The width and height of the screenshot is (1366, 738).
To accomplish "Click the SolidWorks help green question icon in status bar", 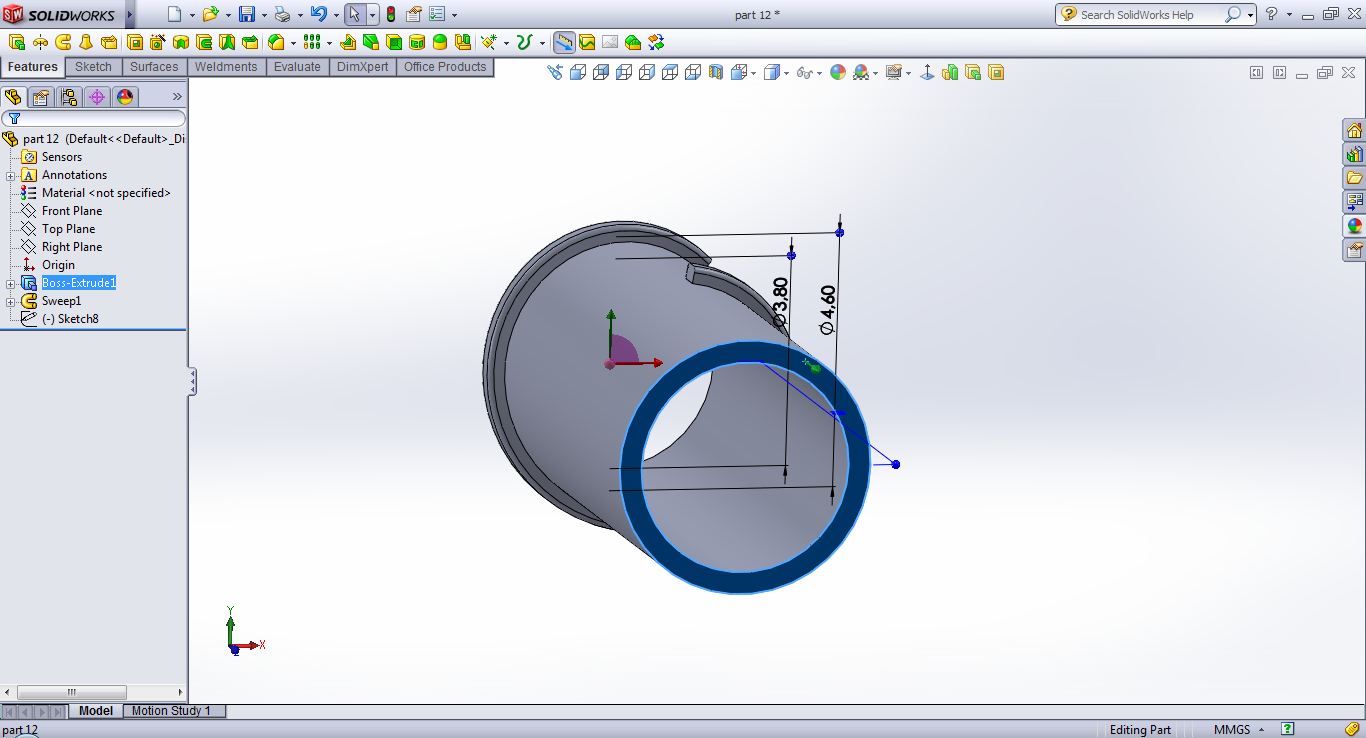I will (x=1288, y=729).
